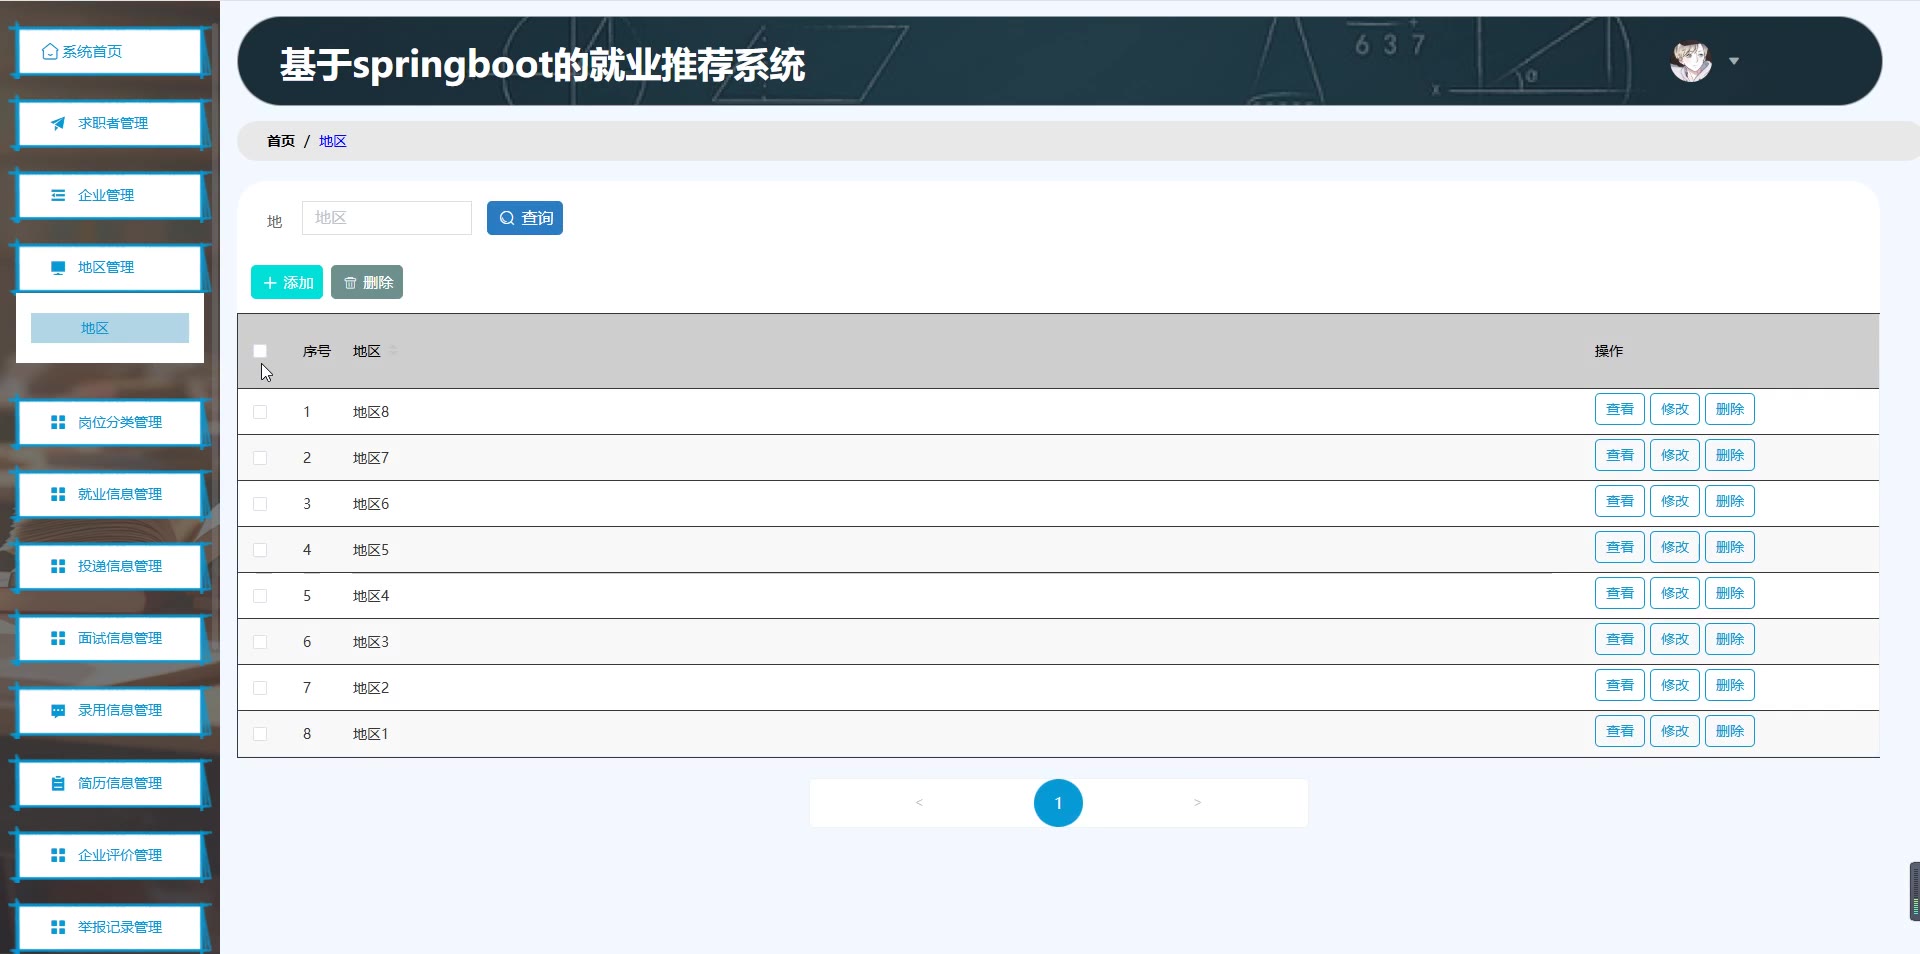Click the paper plane icon for 求职者管理

58,124
